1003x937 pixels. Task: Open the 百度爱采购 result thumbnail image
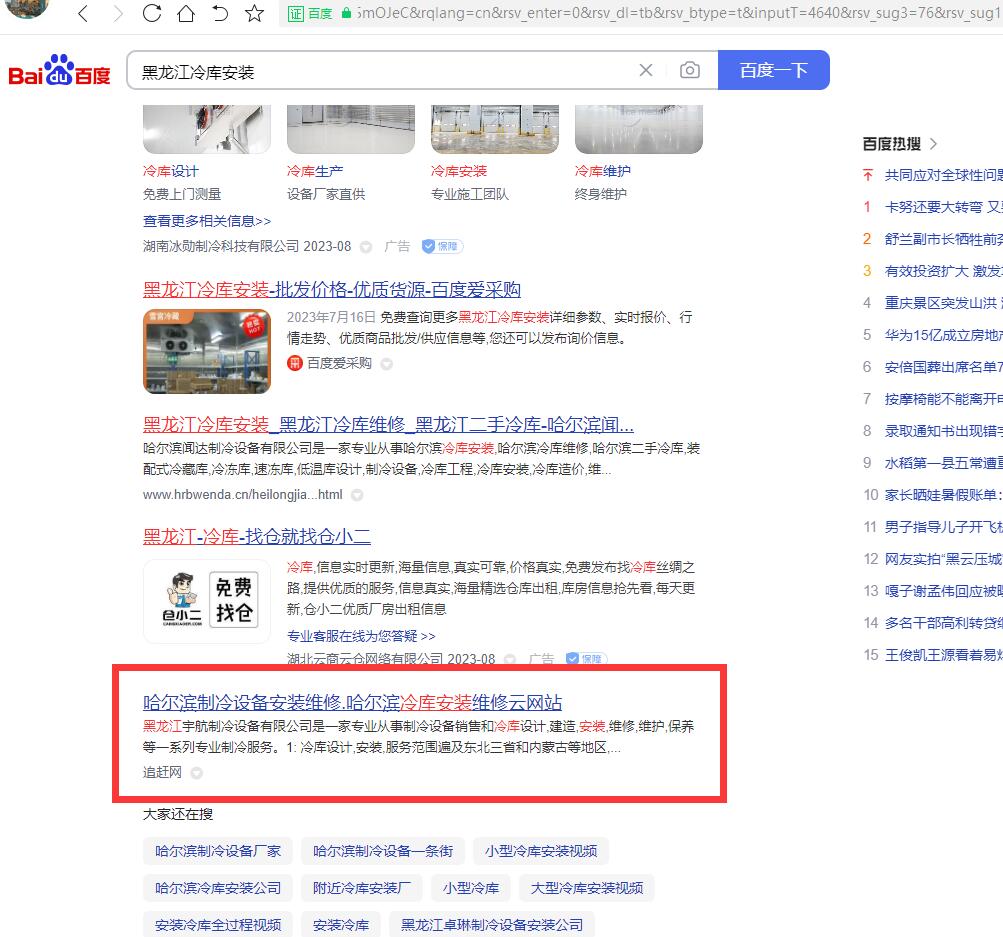pos(207,352)
